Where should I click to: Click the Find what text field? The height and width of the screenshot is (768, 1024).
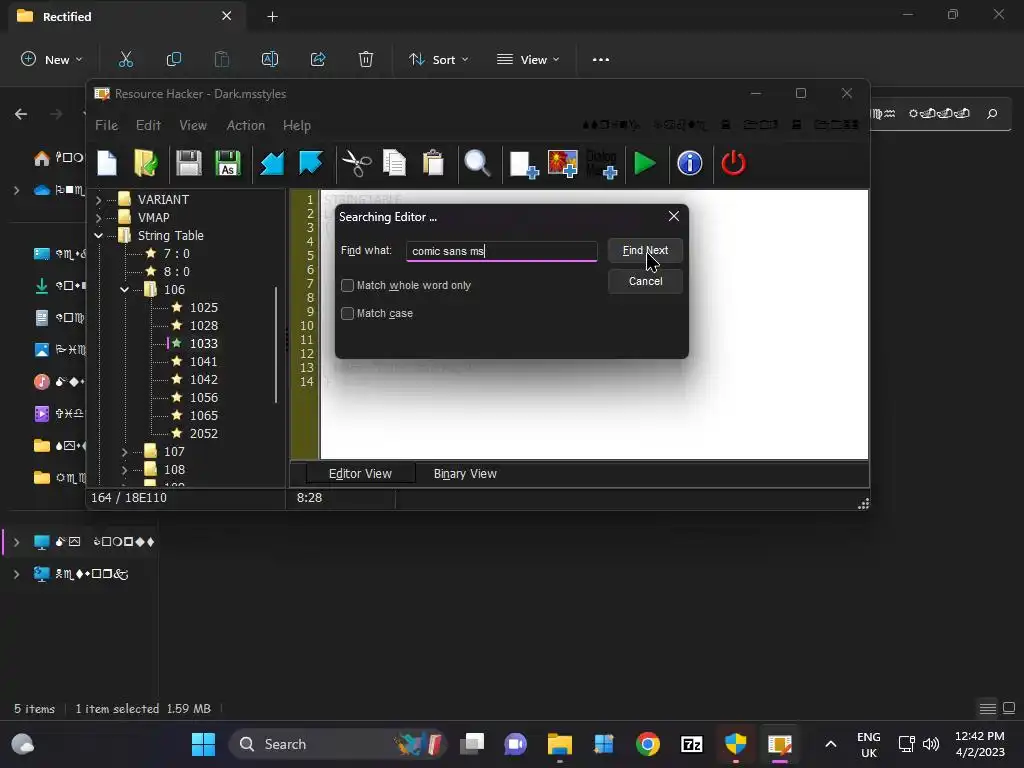tap(502, 251)
